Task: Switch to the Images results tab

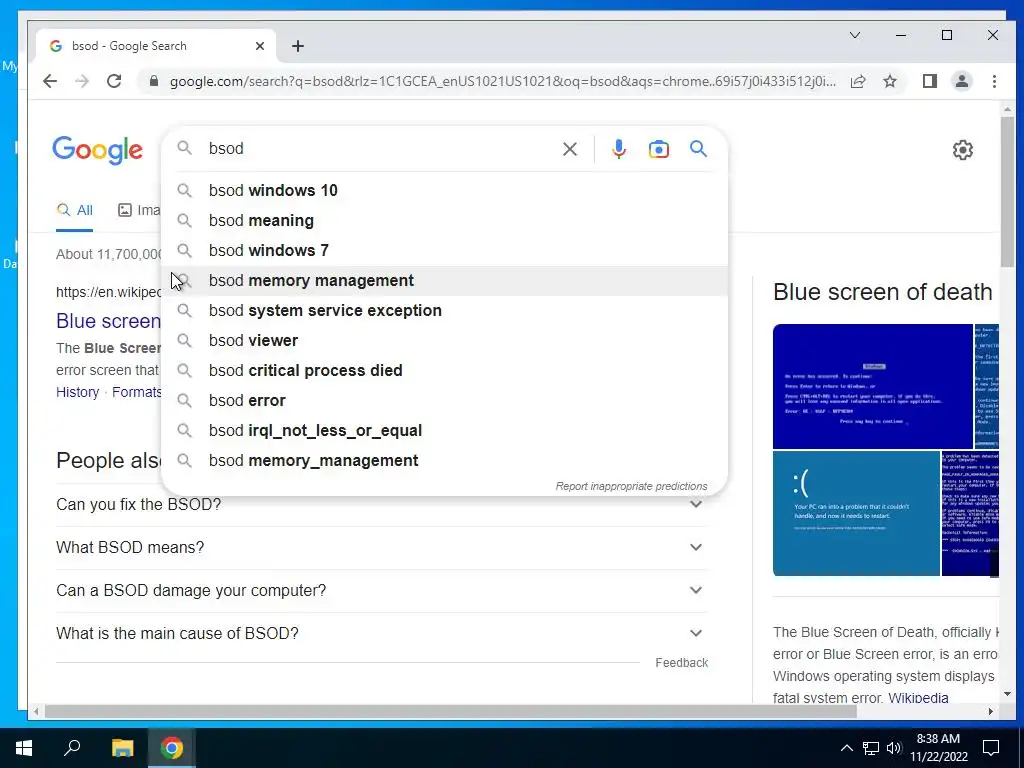Action: click(138, 210)
